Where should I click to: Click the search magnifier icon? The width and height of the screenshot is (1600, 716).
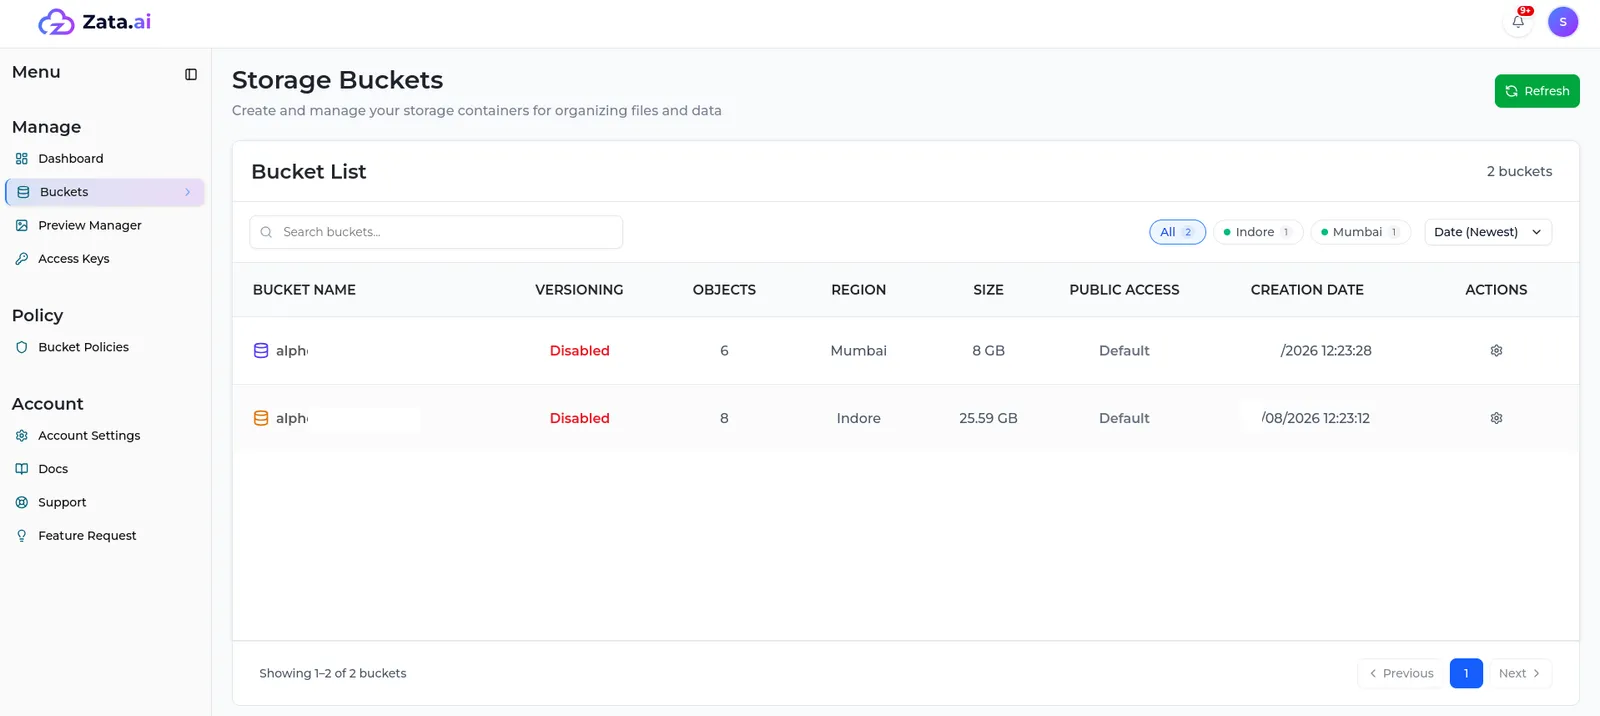tap(266, 232)
